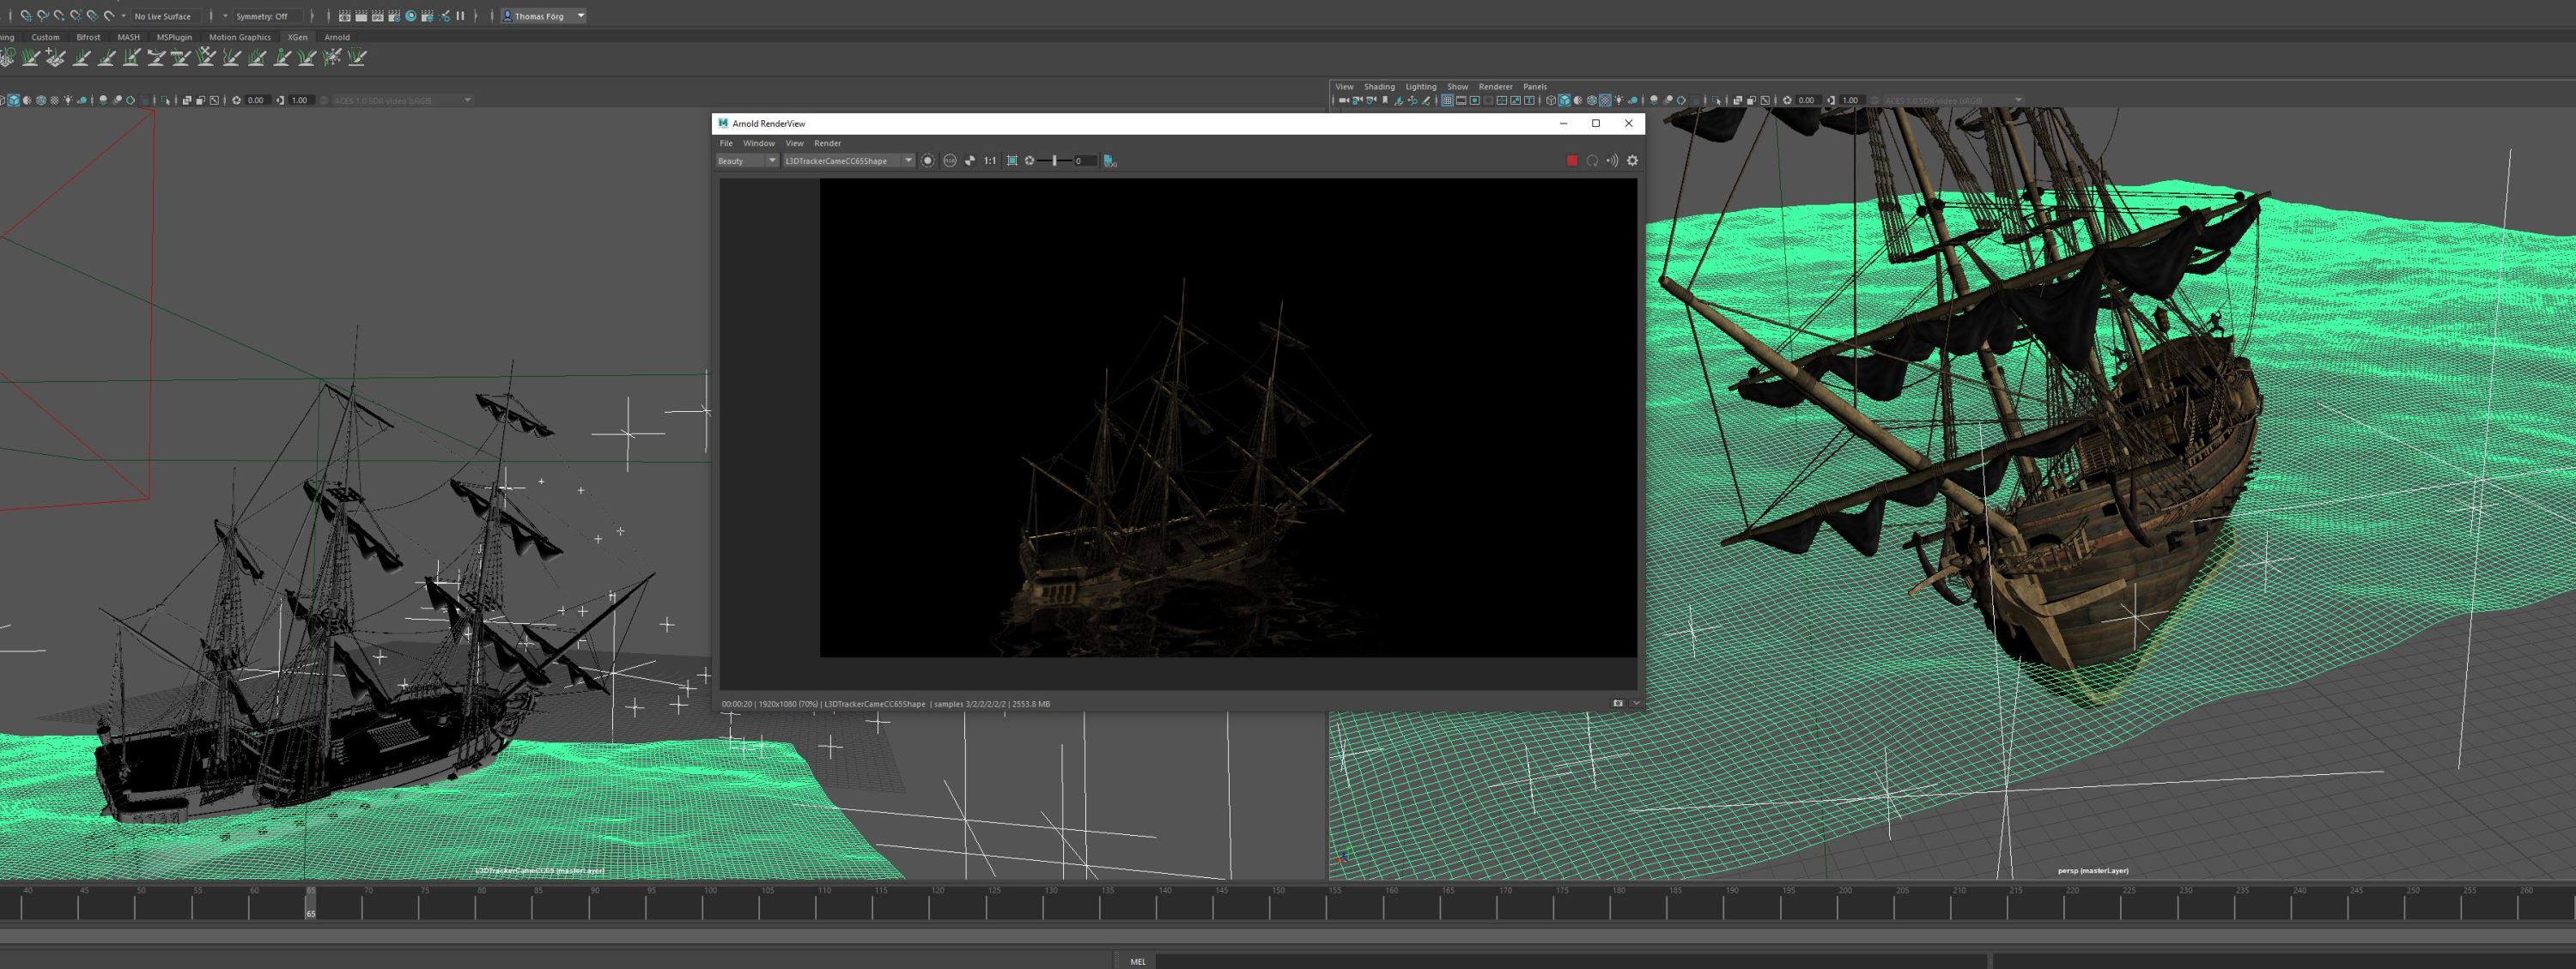Pause viewport evaluation with pause icon

(461, 16)
